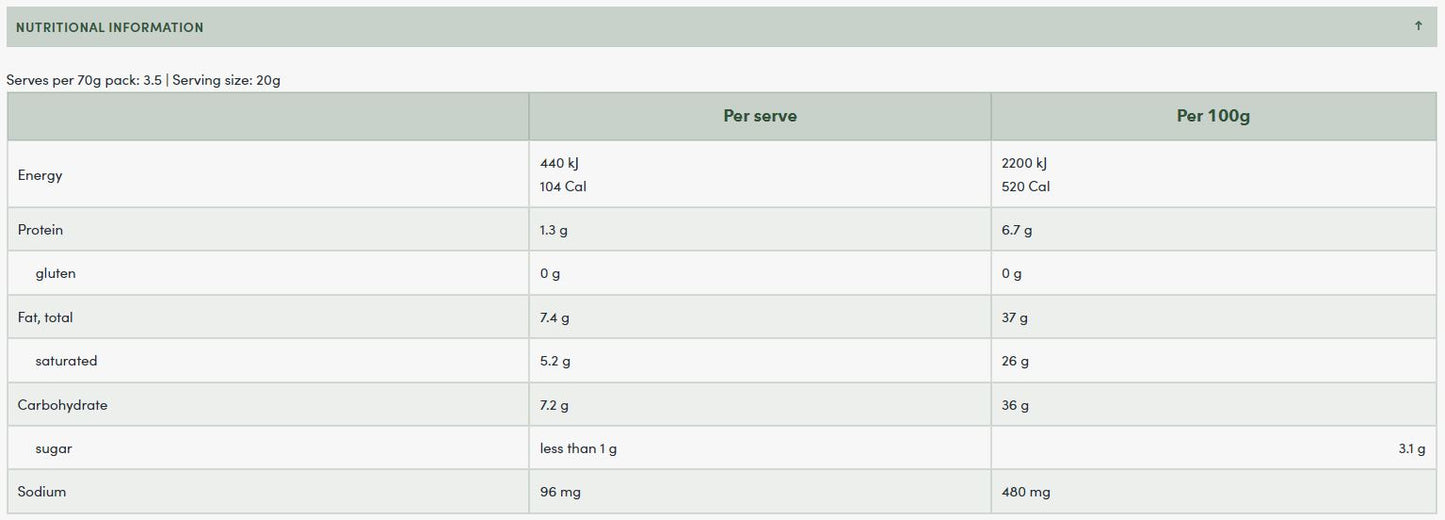Click the 520 Cal value
Image resolution: width=1445 pixels, height=520 pixels.
1025,187
